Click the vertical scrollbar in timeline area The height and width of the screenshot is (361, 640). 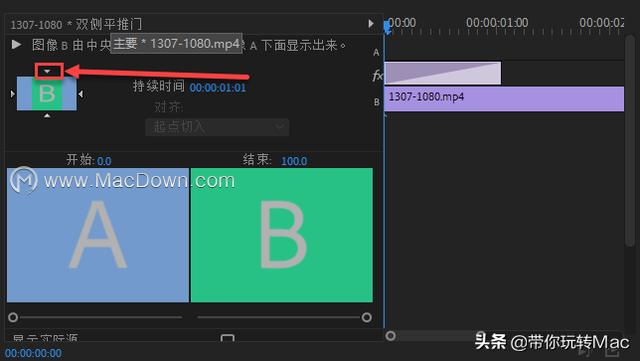click(x=630, y=140)
